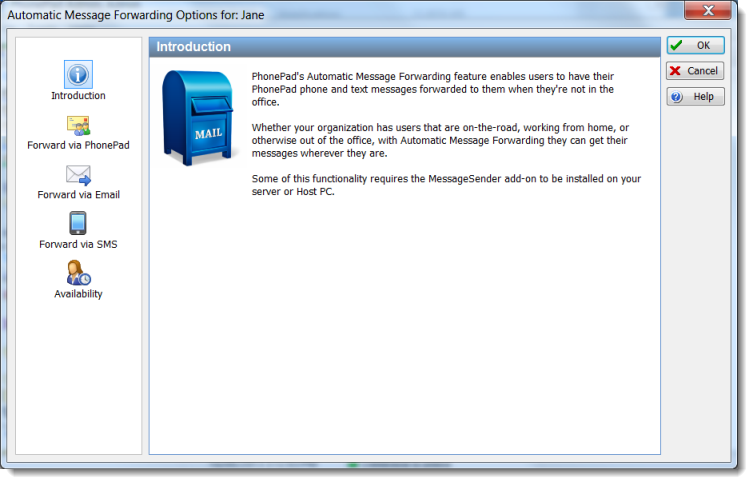Click the Forward via Email label

[79, 194]
